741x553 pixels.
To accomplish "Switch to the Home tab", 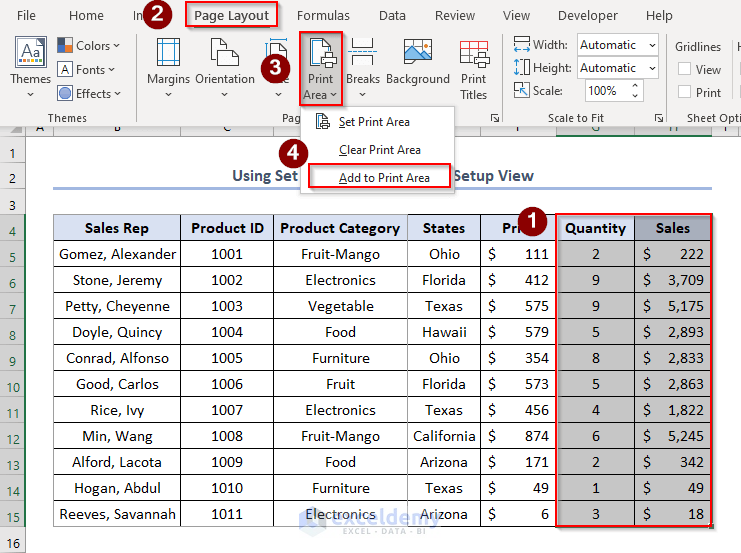I will click(x=86, y=16).
